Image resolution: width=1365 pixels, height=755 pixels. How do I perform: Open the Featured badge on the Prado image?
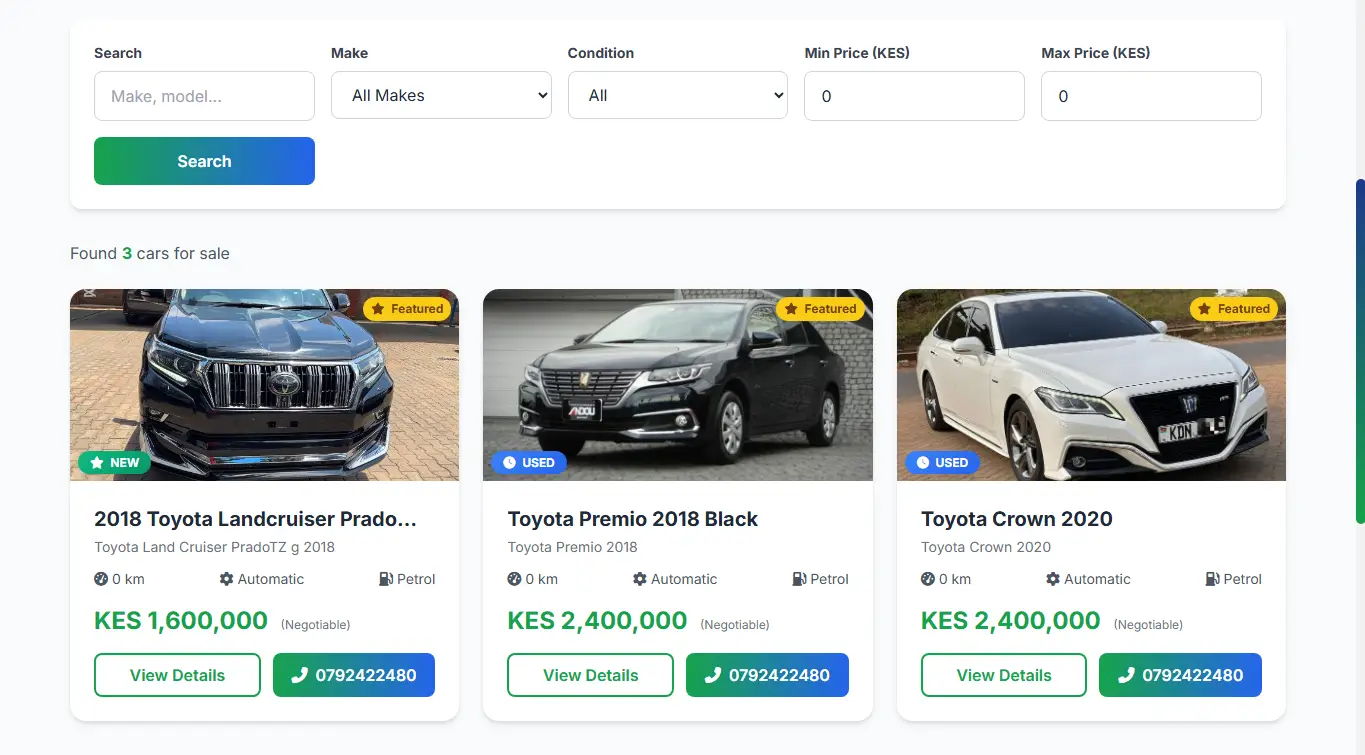[x=408, y=309]
